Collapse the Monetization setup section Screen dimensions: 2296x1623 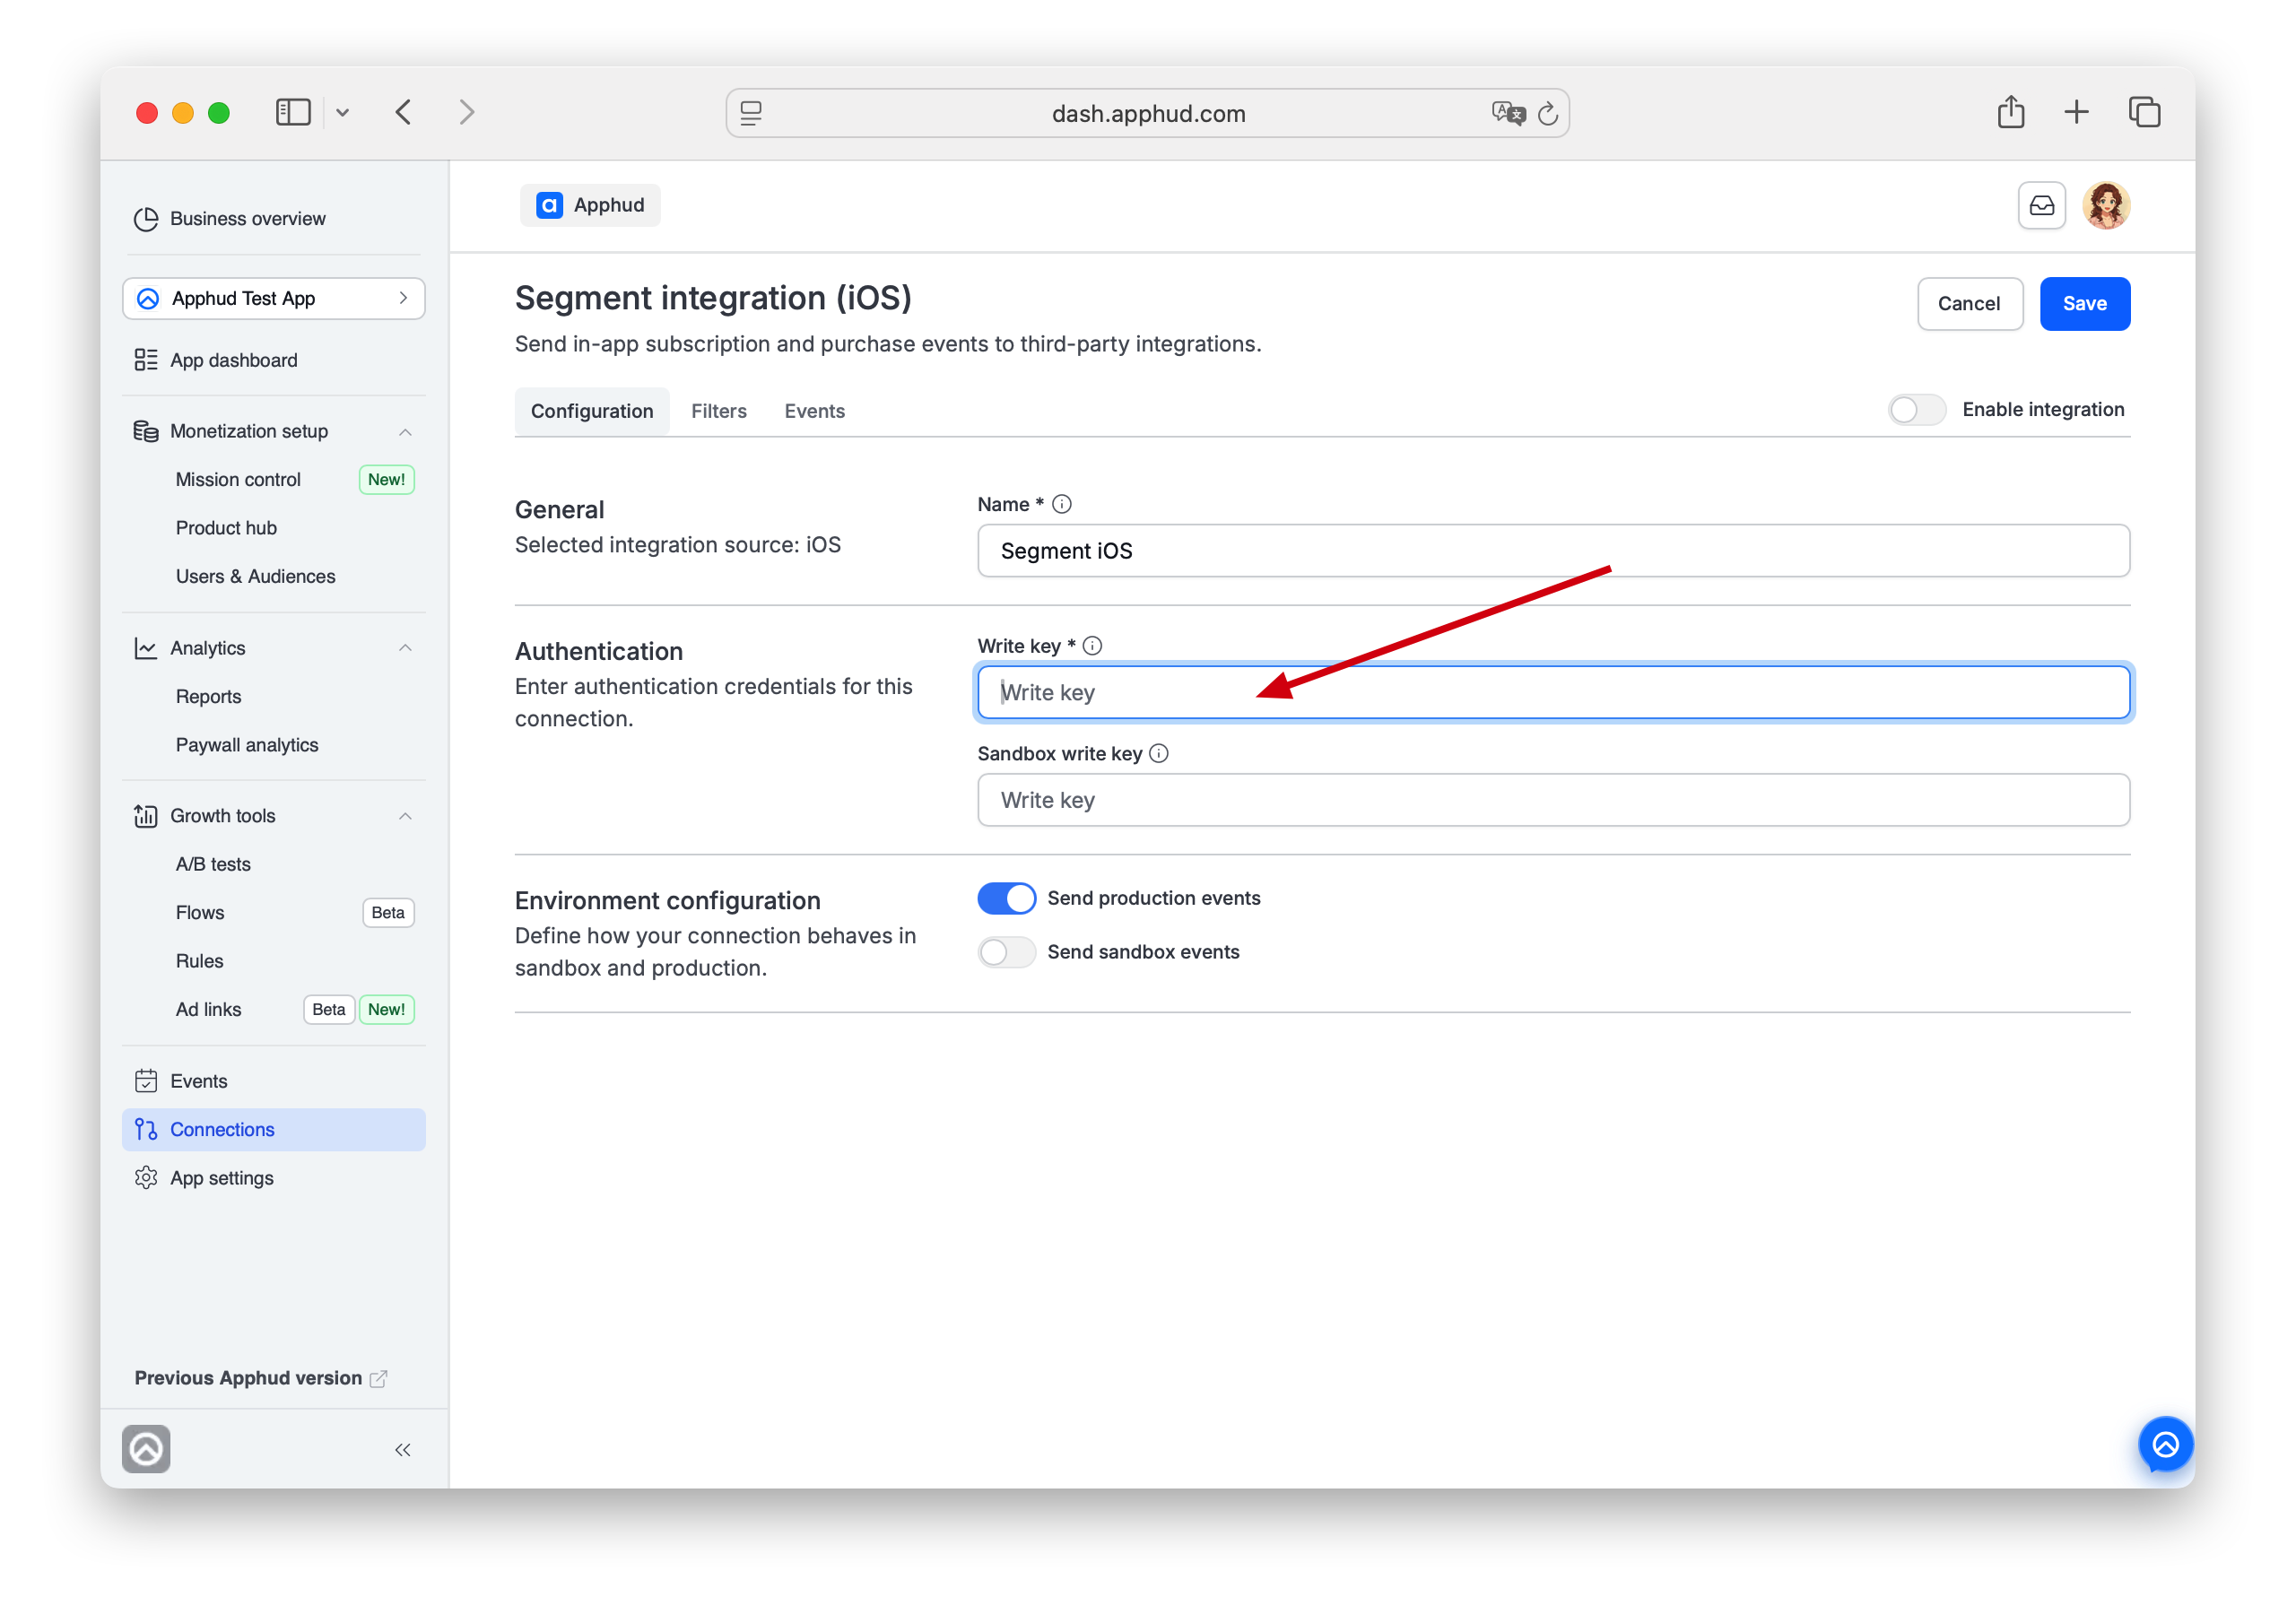405,432
